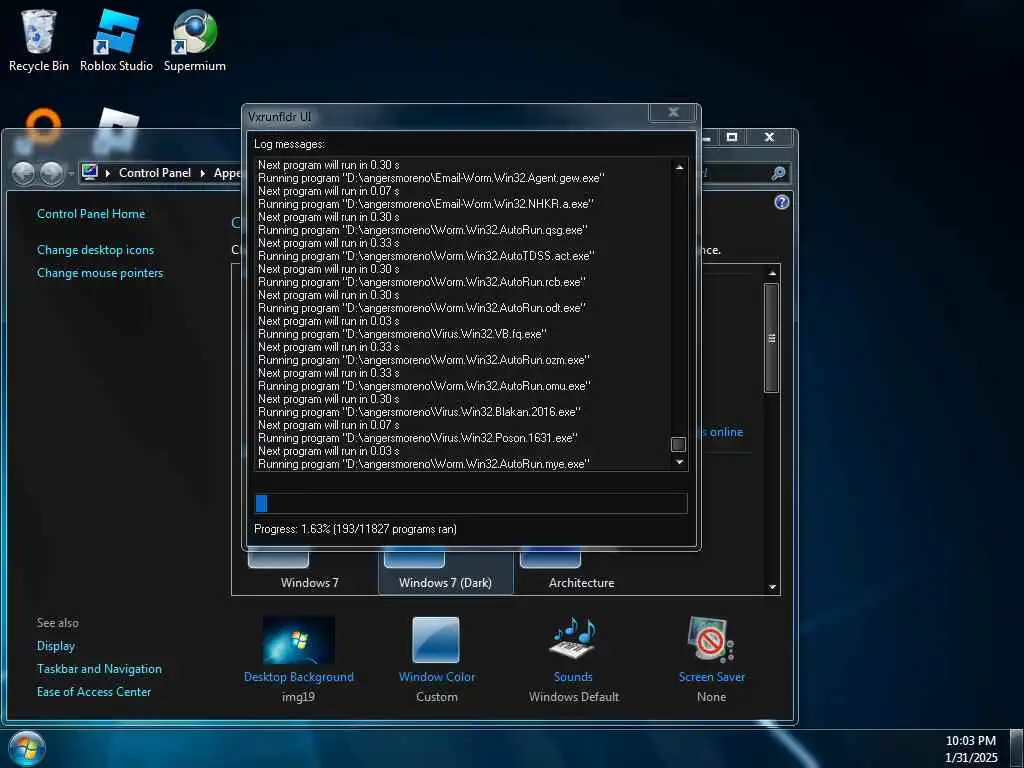1024x768 pixels.
Task: Select the Architecture theme
Action: [x=581, y=573]
